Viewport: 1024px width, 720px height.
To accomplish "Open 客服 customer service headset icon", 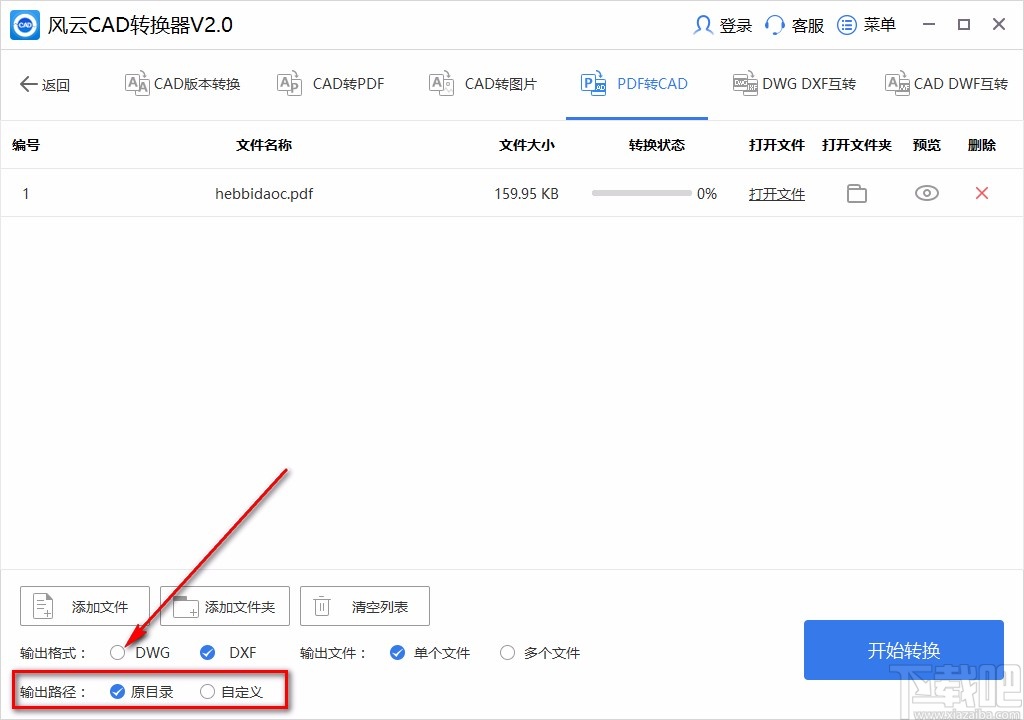I will (775, 25).
